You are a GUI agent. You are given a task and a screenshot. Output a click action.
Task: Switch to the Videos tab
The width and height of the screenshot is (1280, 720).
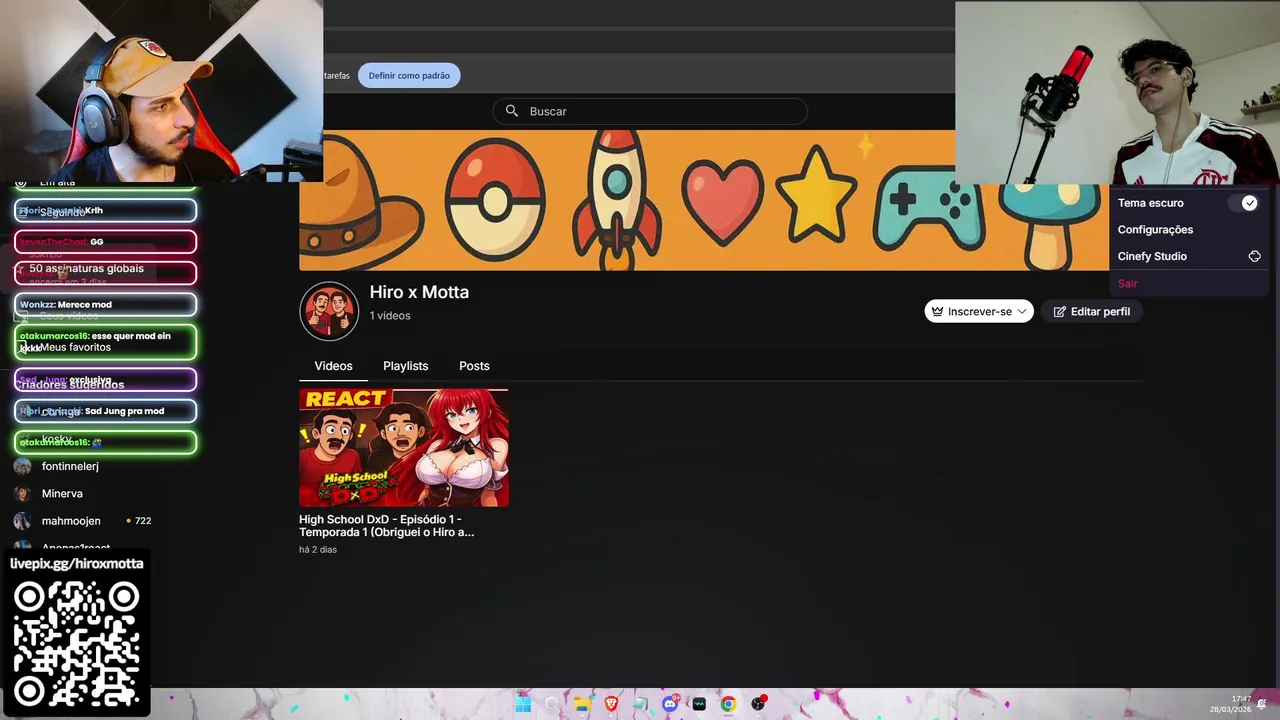(333, 366)
